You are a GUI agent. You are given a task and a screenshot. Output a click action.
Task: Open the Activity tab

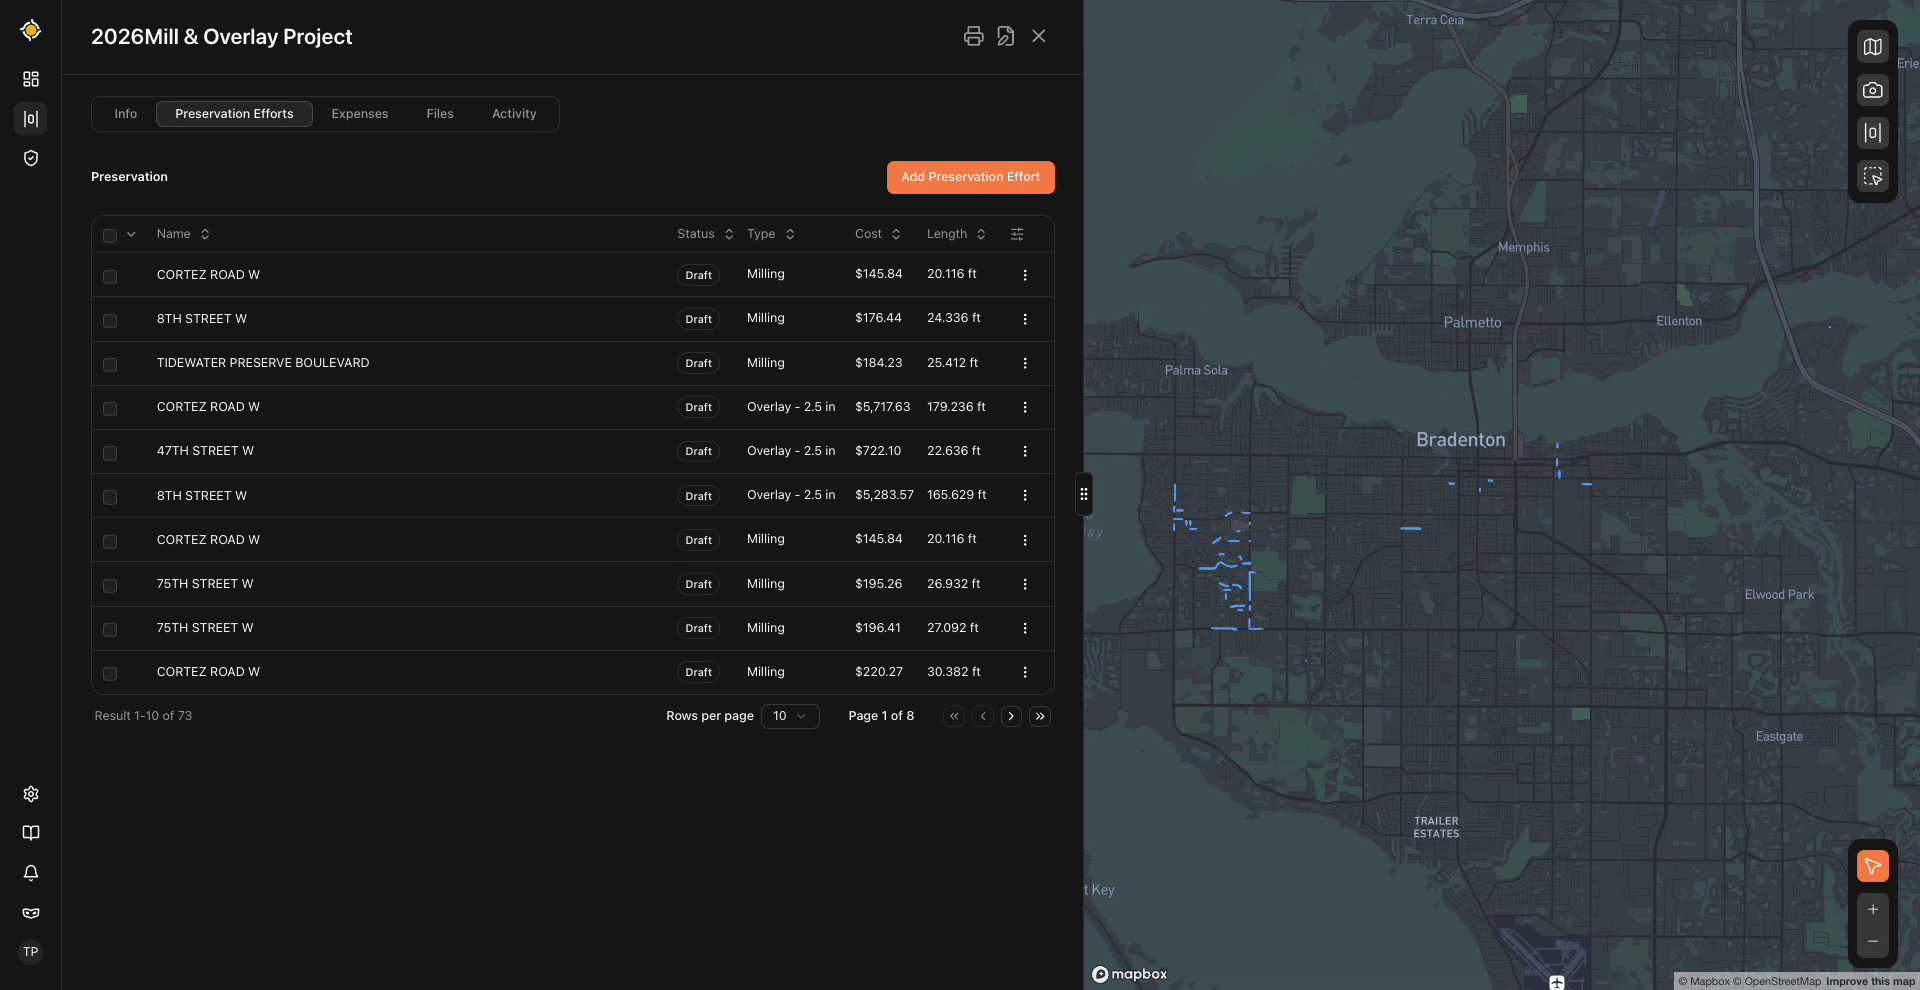pyautogui.click(x=514, y=114)
